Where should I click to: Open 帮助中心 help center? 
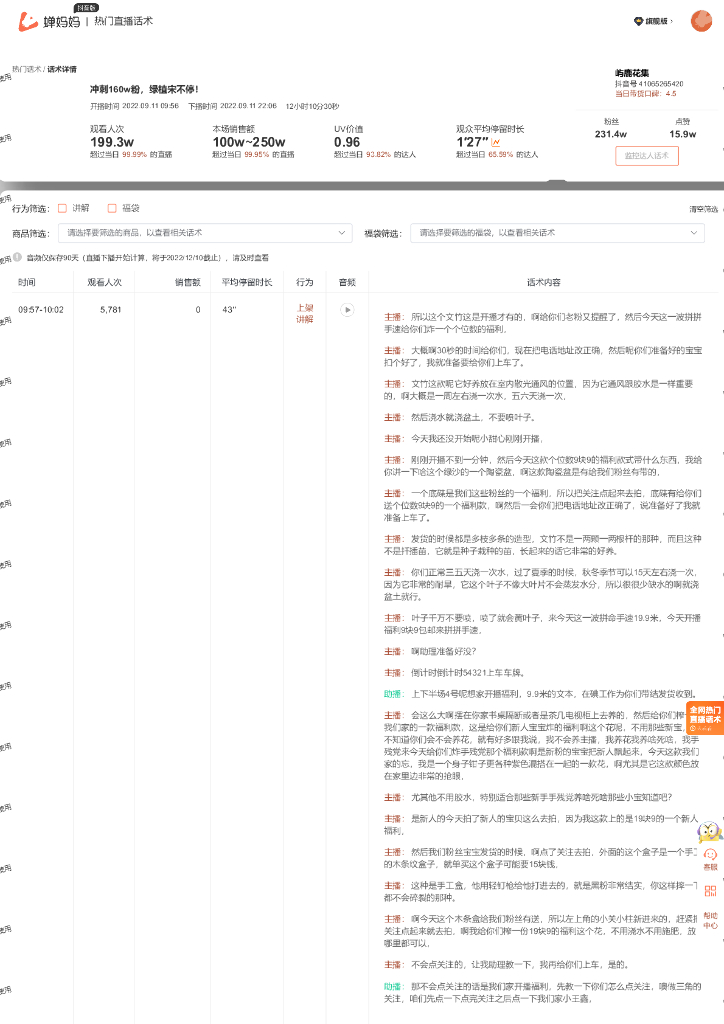710,920
